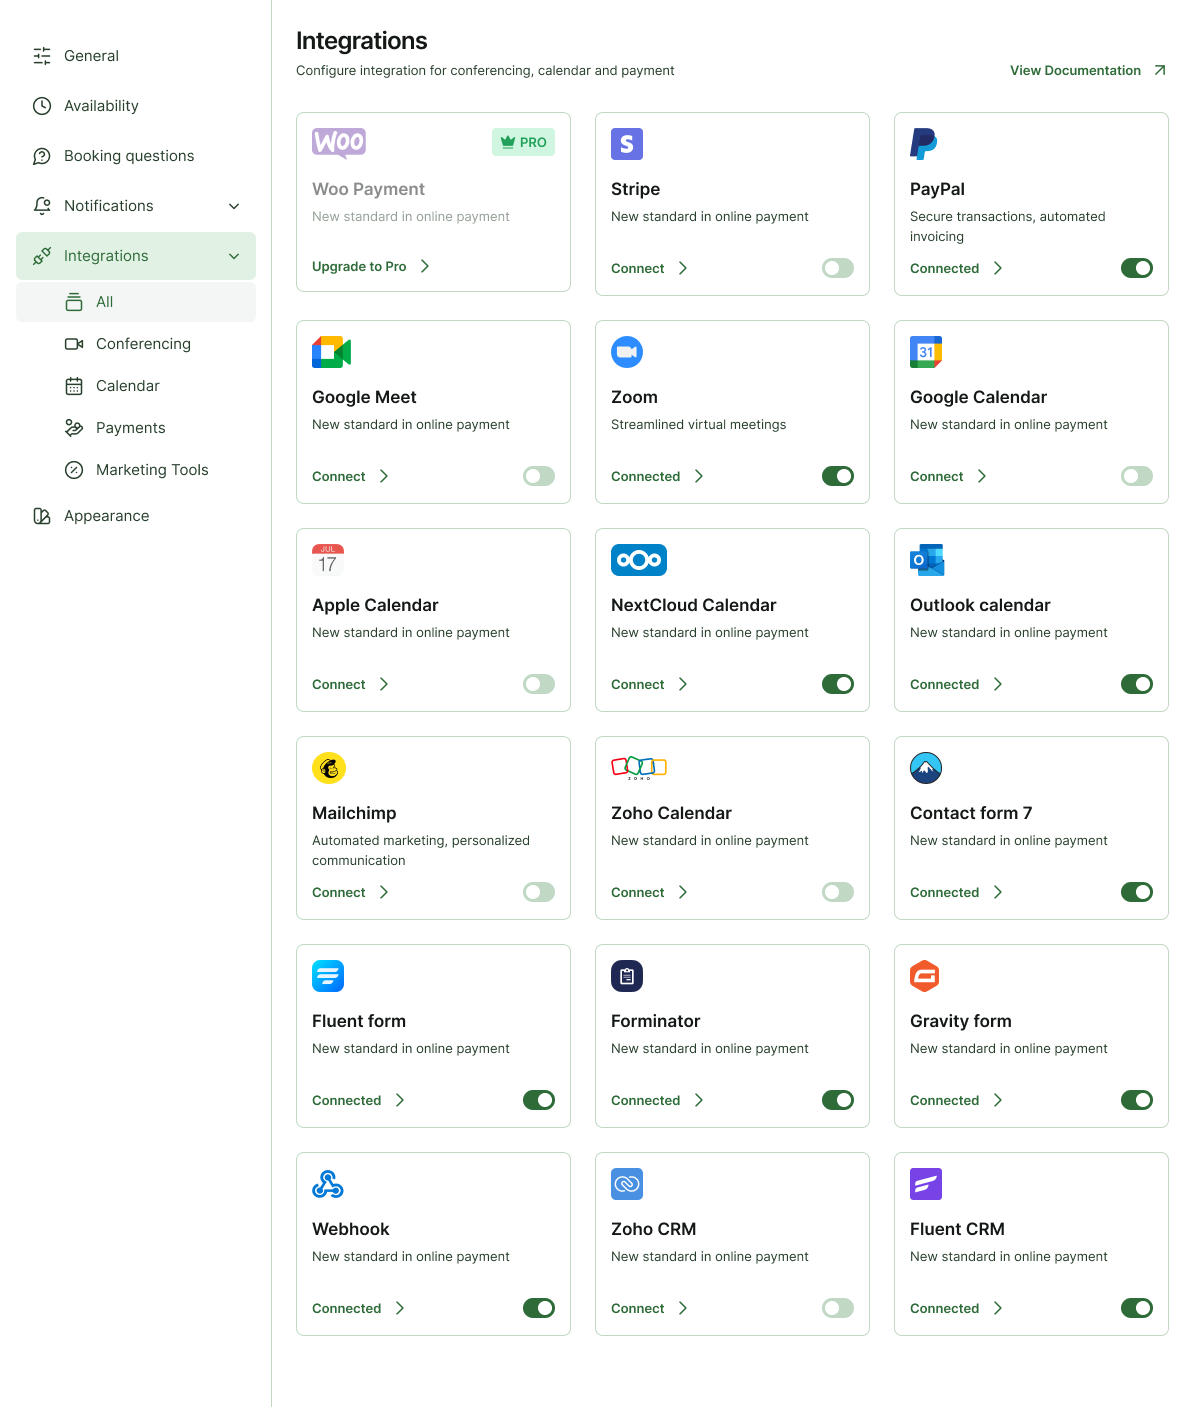Click chevron next to PayPal Connected

[x=998, y=268]
